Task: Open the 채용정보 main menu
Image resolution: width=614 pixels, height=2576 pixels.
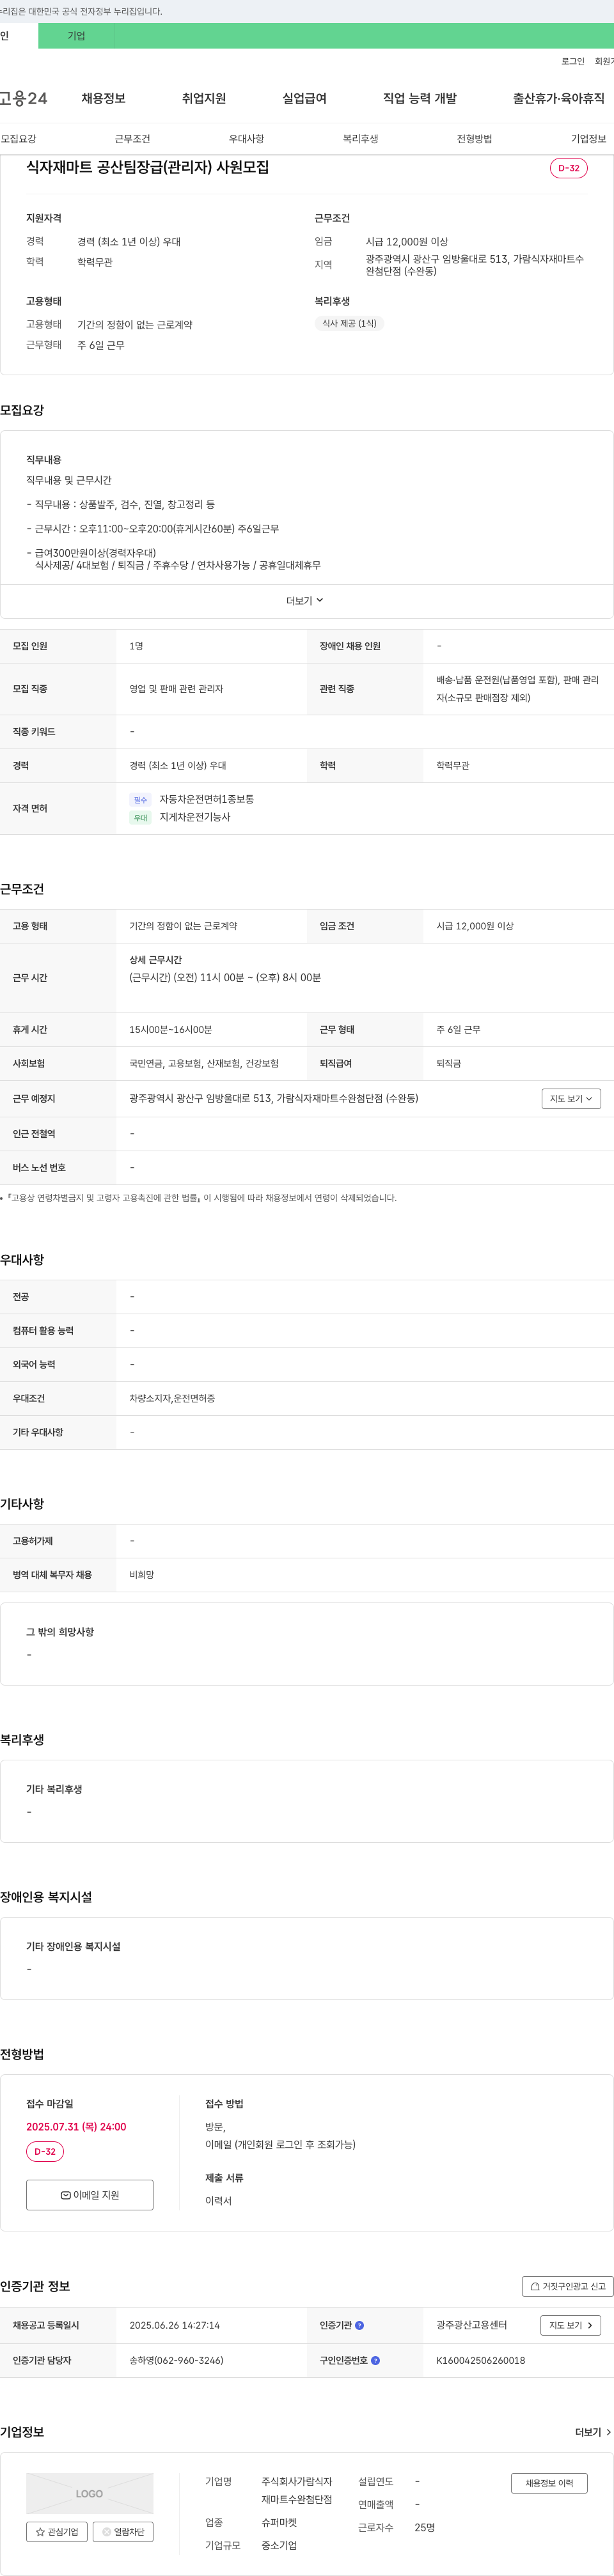Action: (x=103, y=98)
